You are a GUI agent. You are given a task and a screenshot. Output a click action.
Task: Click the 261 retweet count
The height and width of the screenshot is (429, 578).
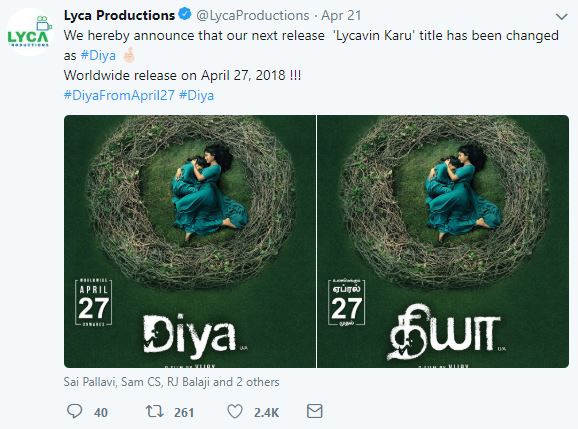(184, 412)
